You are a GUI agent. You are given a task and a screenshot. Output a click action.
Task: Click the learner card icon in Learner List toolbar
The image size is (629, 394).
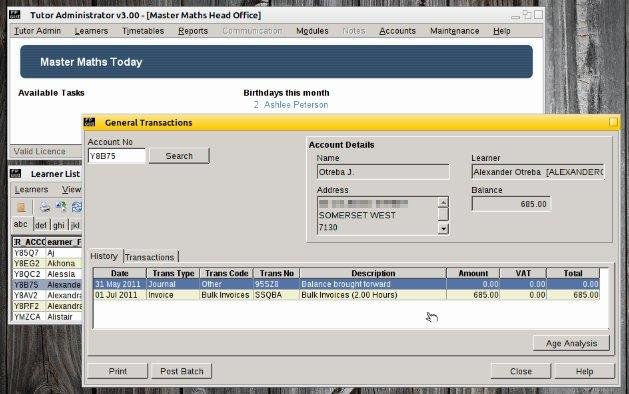(21, 207)
